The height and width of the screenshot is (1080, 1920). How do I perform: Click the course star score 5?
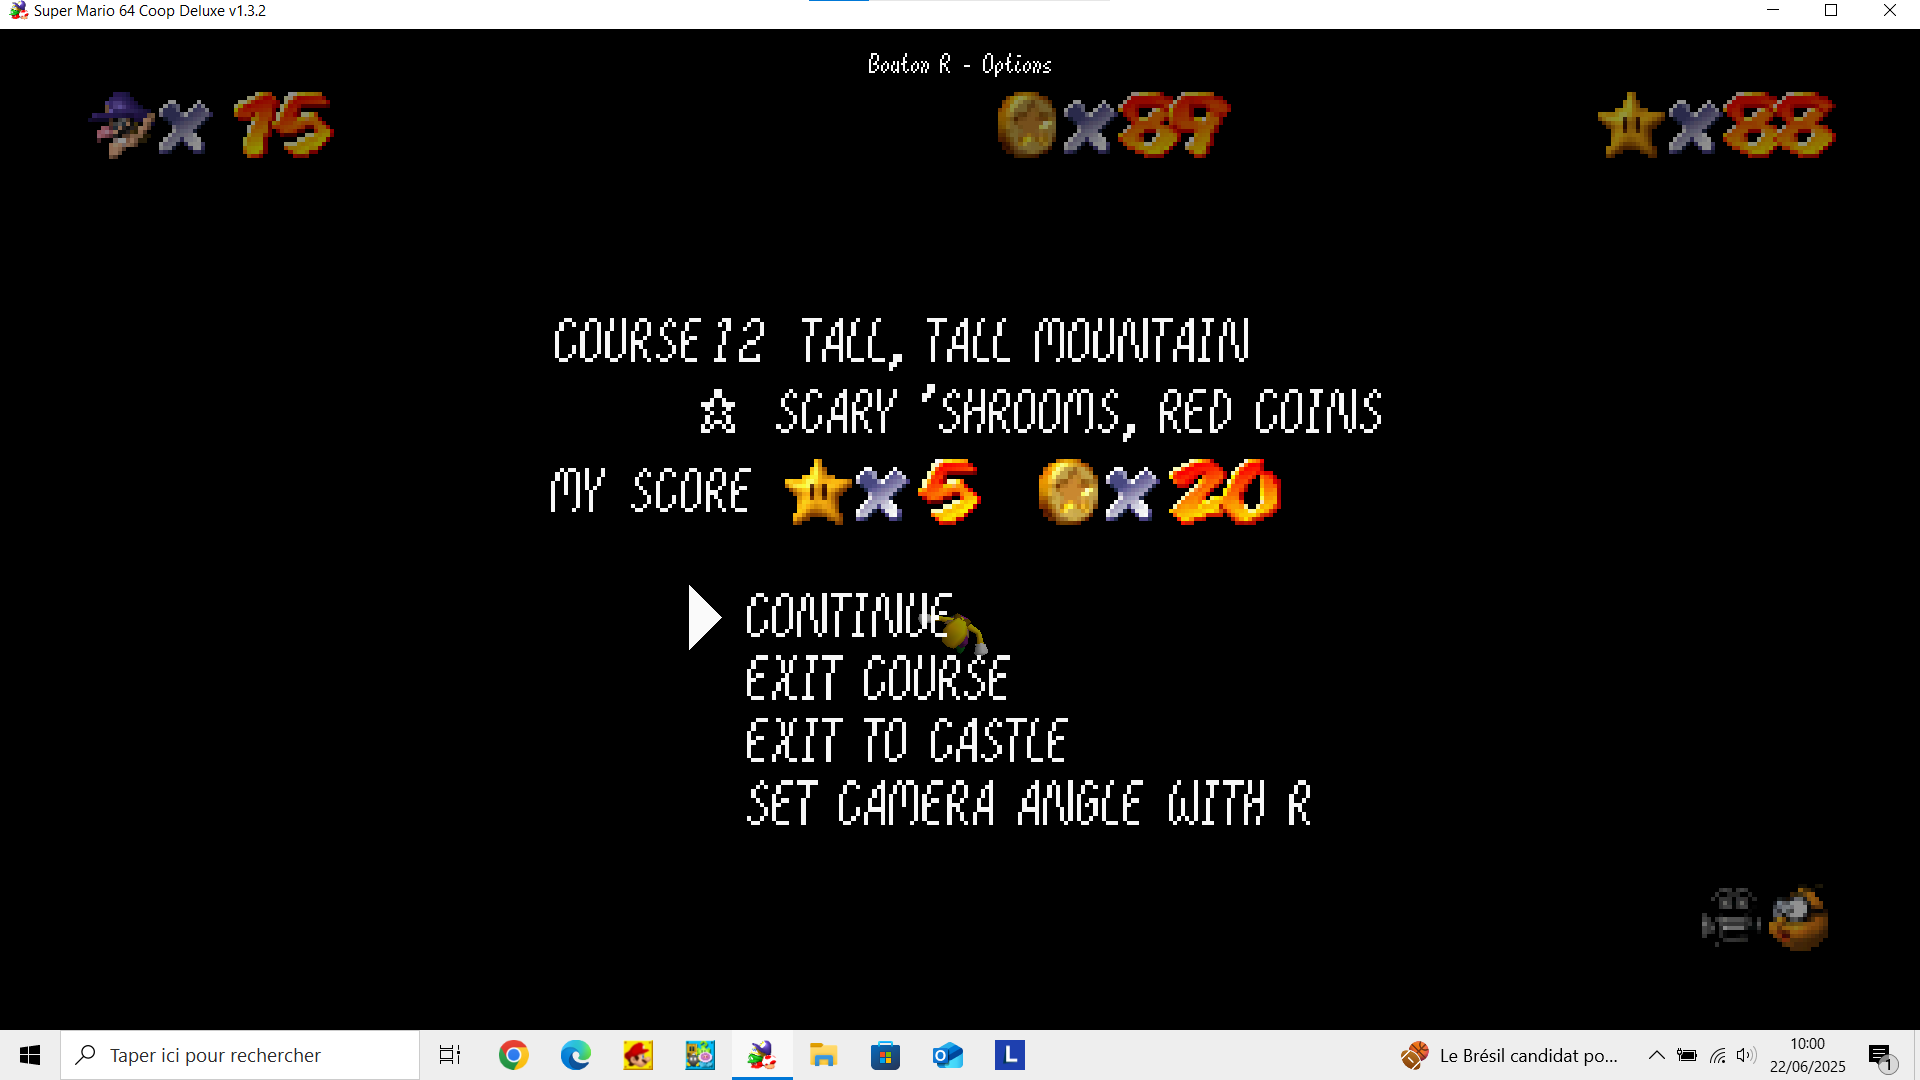[x=948, y=492]
